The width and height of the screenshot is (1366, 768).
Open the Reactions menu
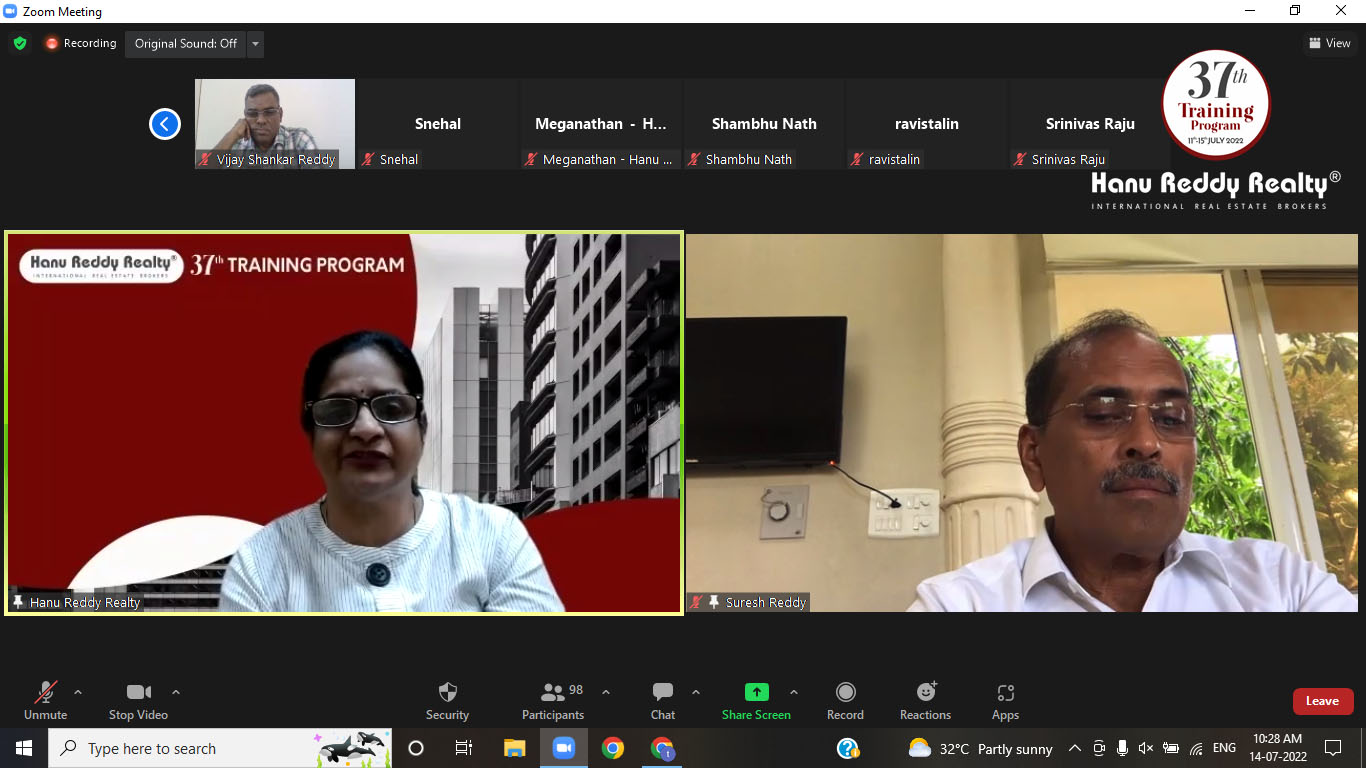tap(925, 700)
